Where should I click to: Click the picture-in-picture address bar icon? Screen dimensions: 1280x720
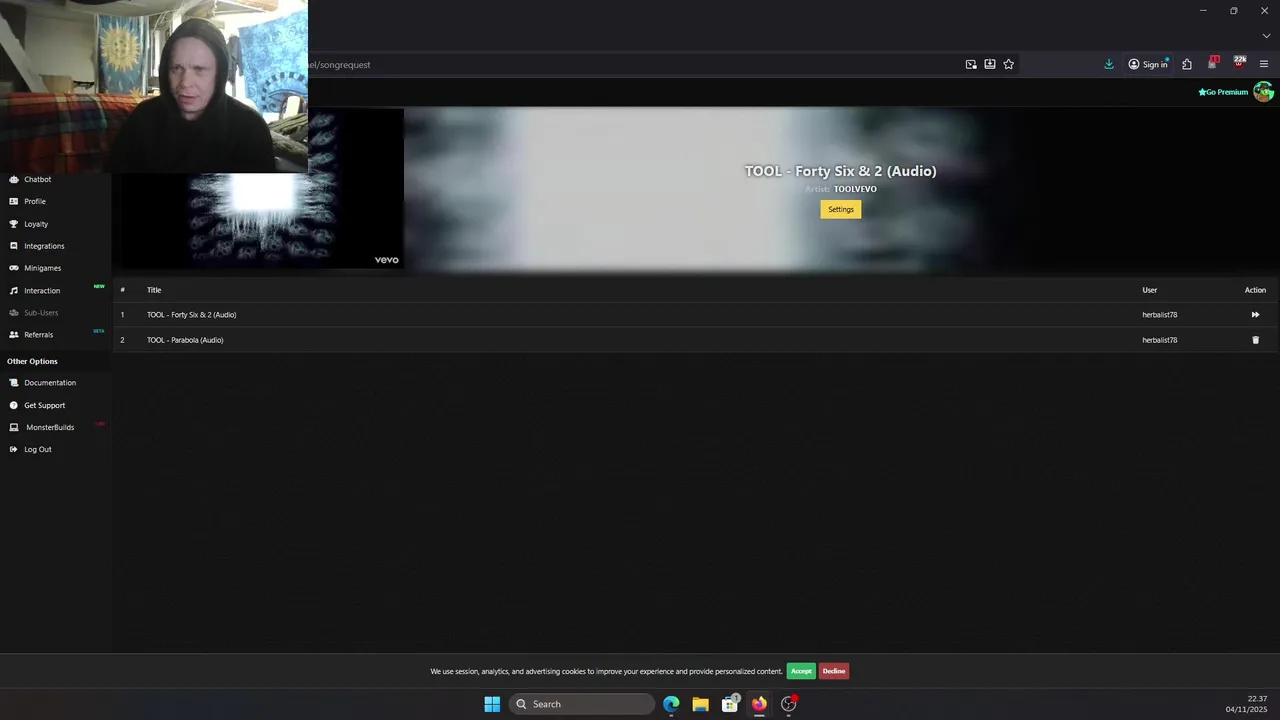(971, 64)
